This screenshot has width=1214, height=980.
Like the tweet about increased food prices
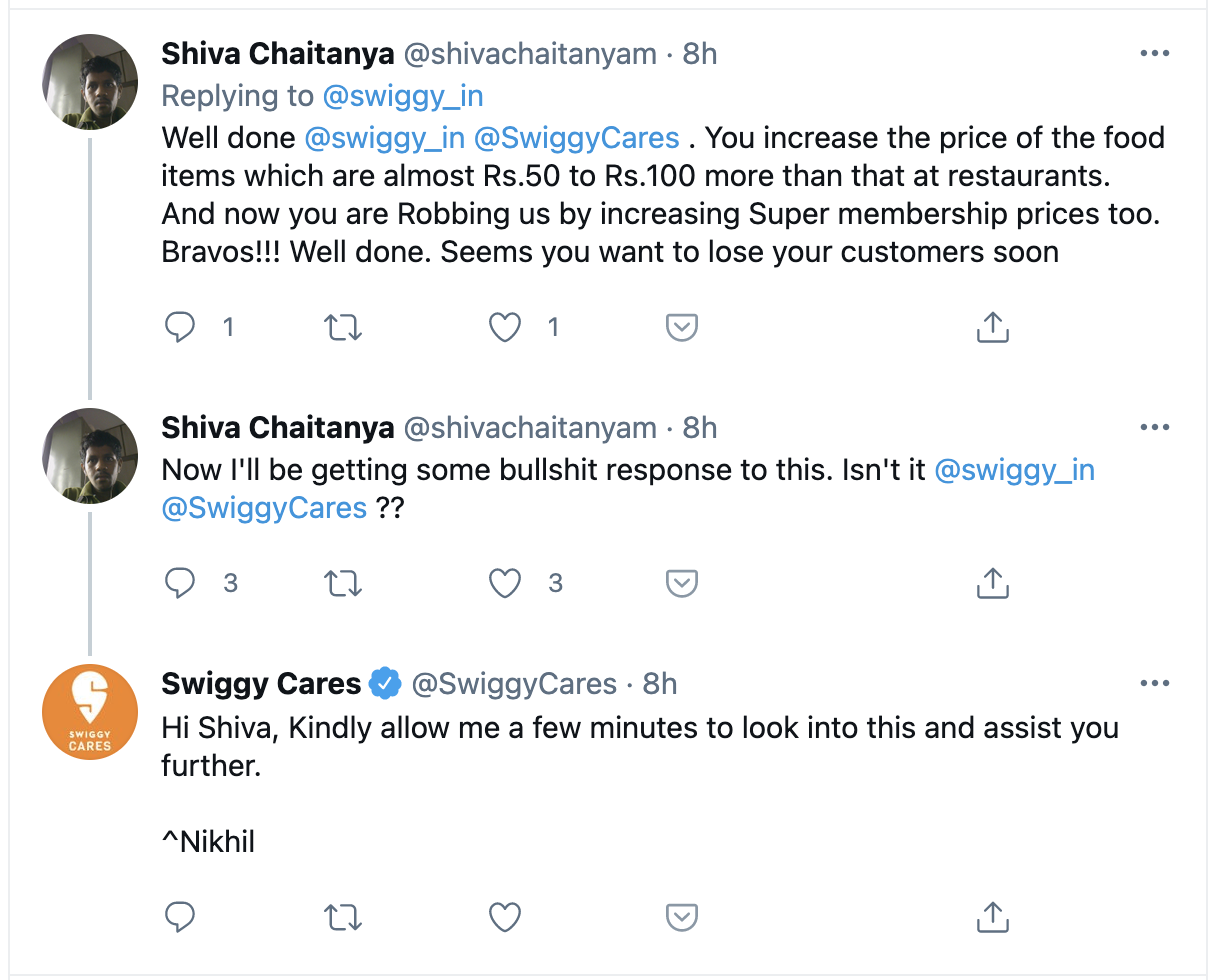pos(506,327)
